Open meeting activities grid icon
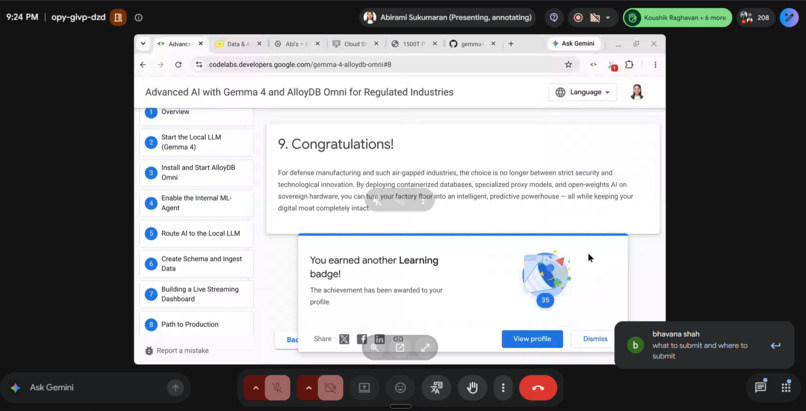 pos(786,387)
